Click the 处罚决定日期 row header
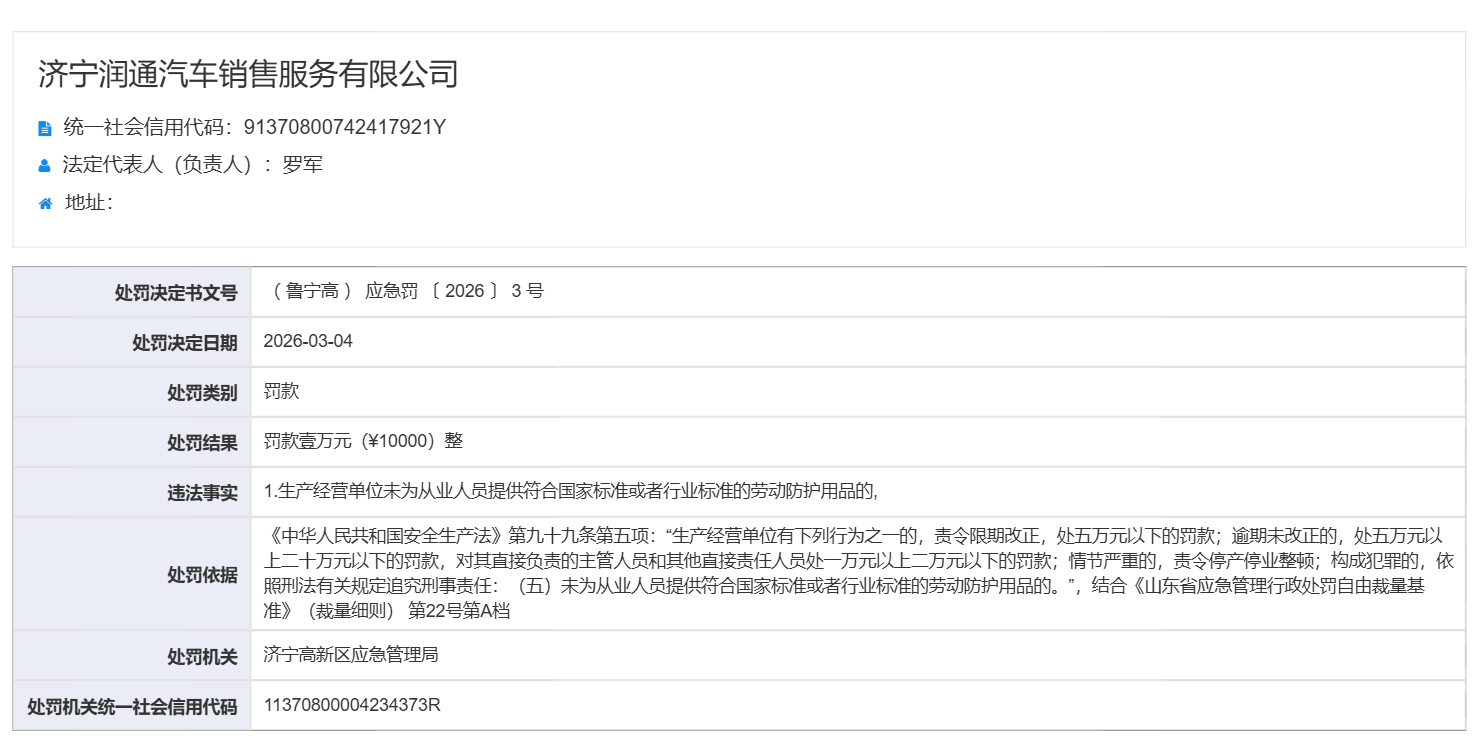Image resolution: width=1478 pixels, height=743 pixels. pos(185,343)
